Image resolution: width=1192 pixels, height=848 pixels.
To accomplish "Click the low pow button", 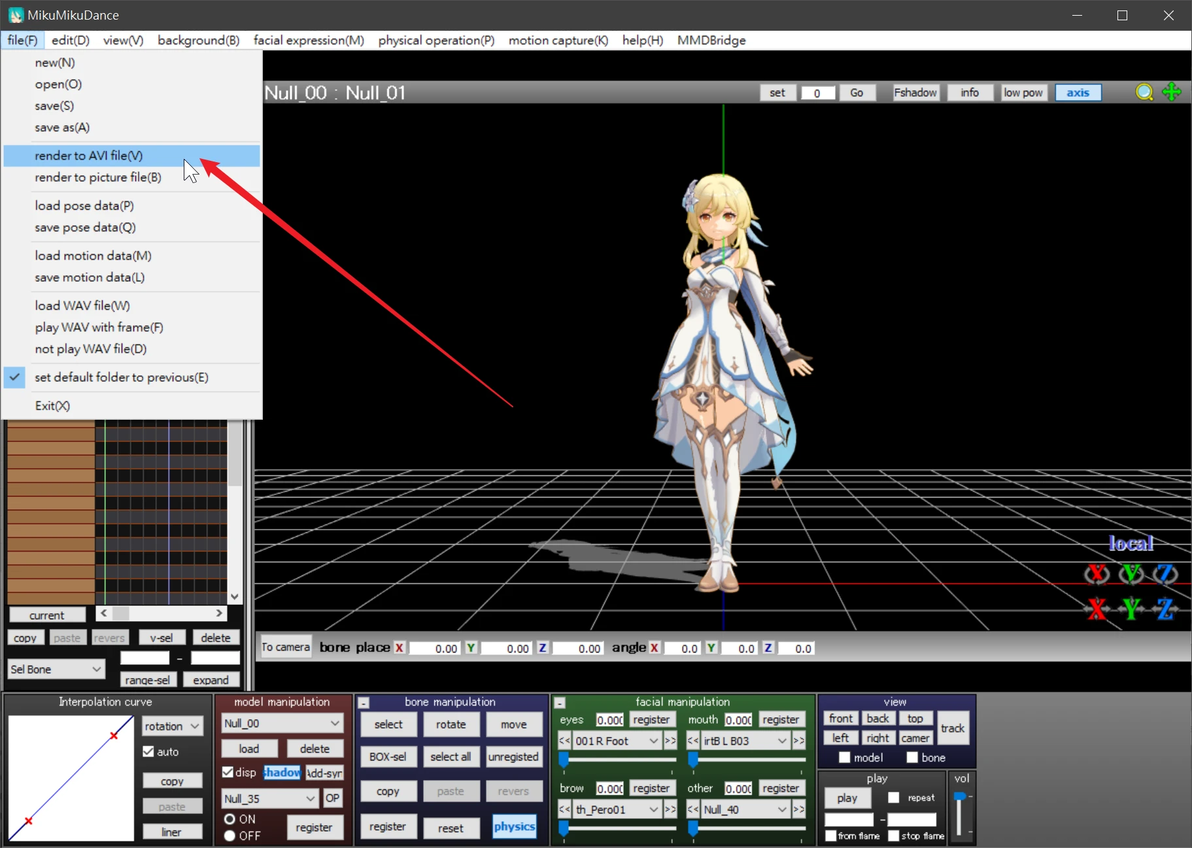I will (1023, 93).
